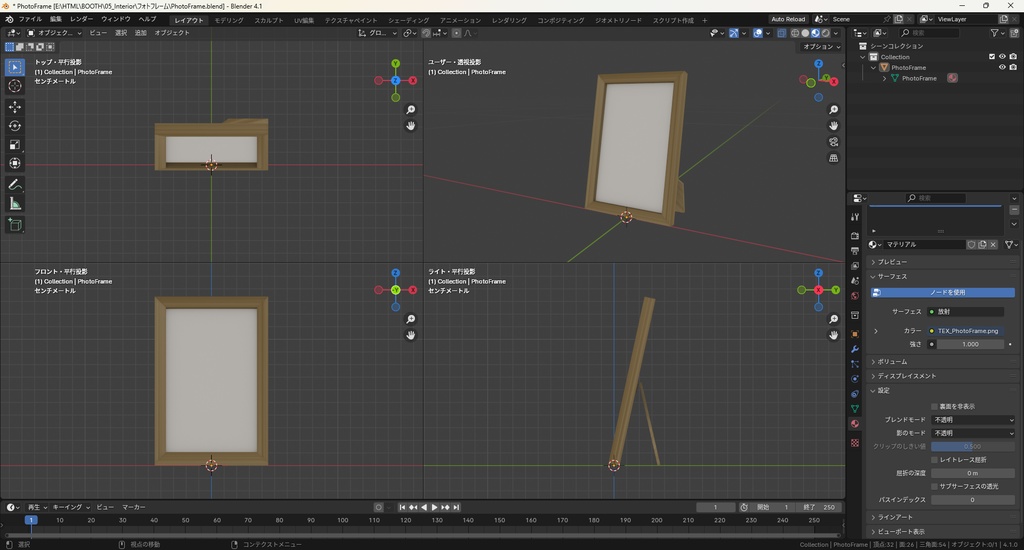
Task: Click zoom magnifier in Front orthographic viewport
Action: (411, 319)
